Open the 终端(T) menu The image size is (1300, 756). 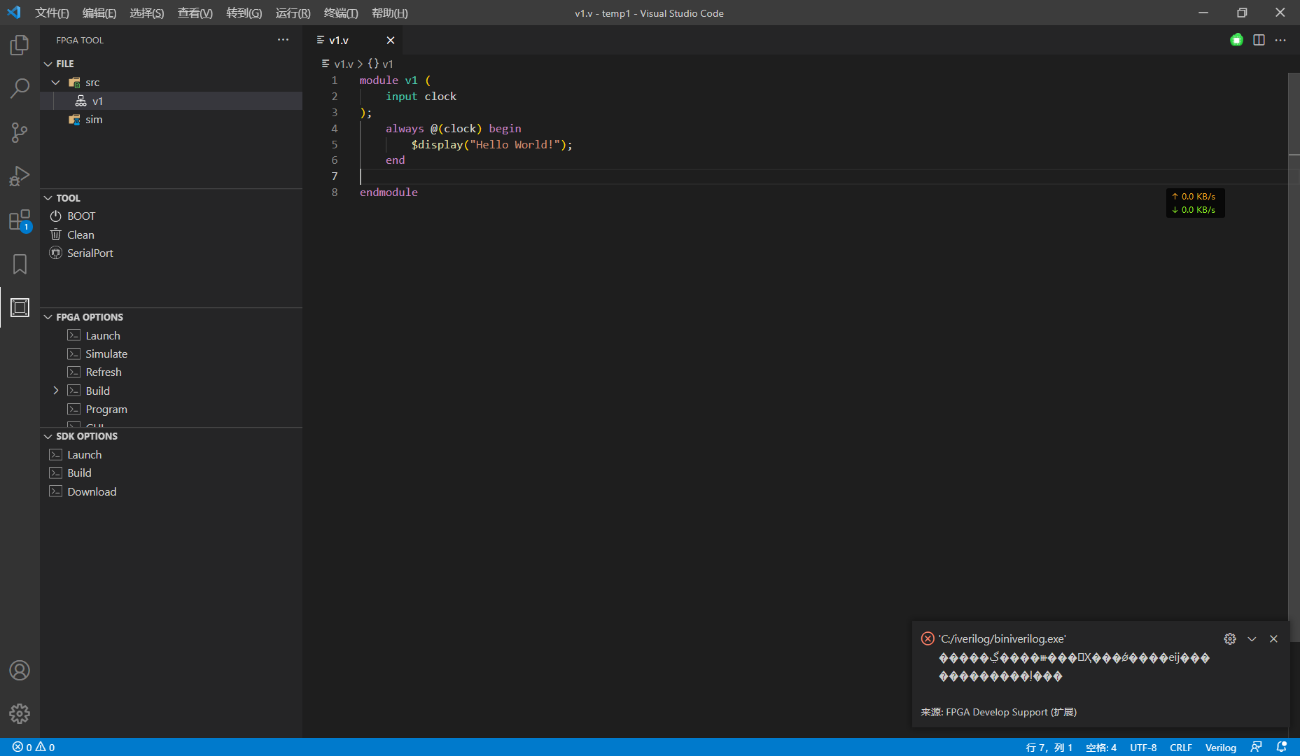(x=341, y=13)
